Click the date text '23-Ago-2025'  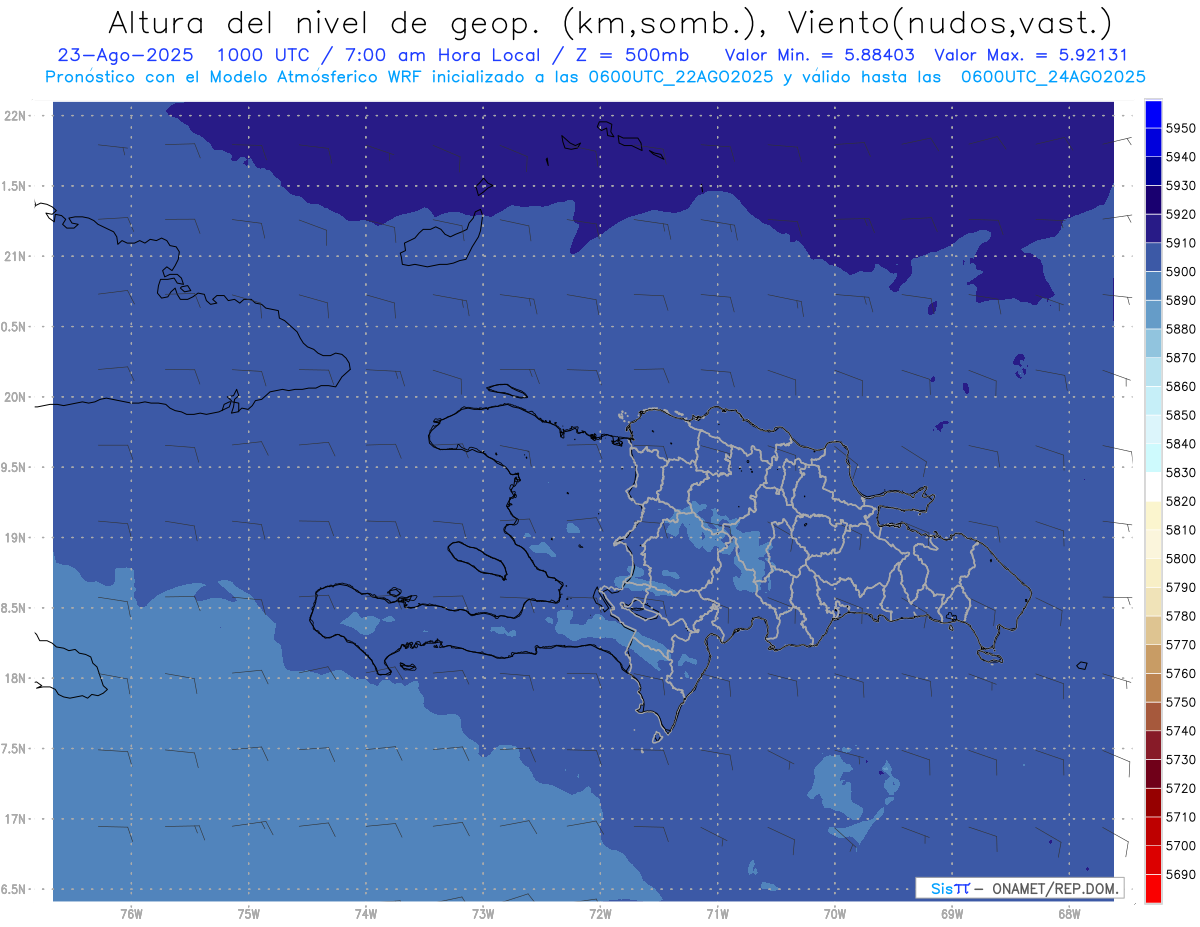point(125,55)
